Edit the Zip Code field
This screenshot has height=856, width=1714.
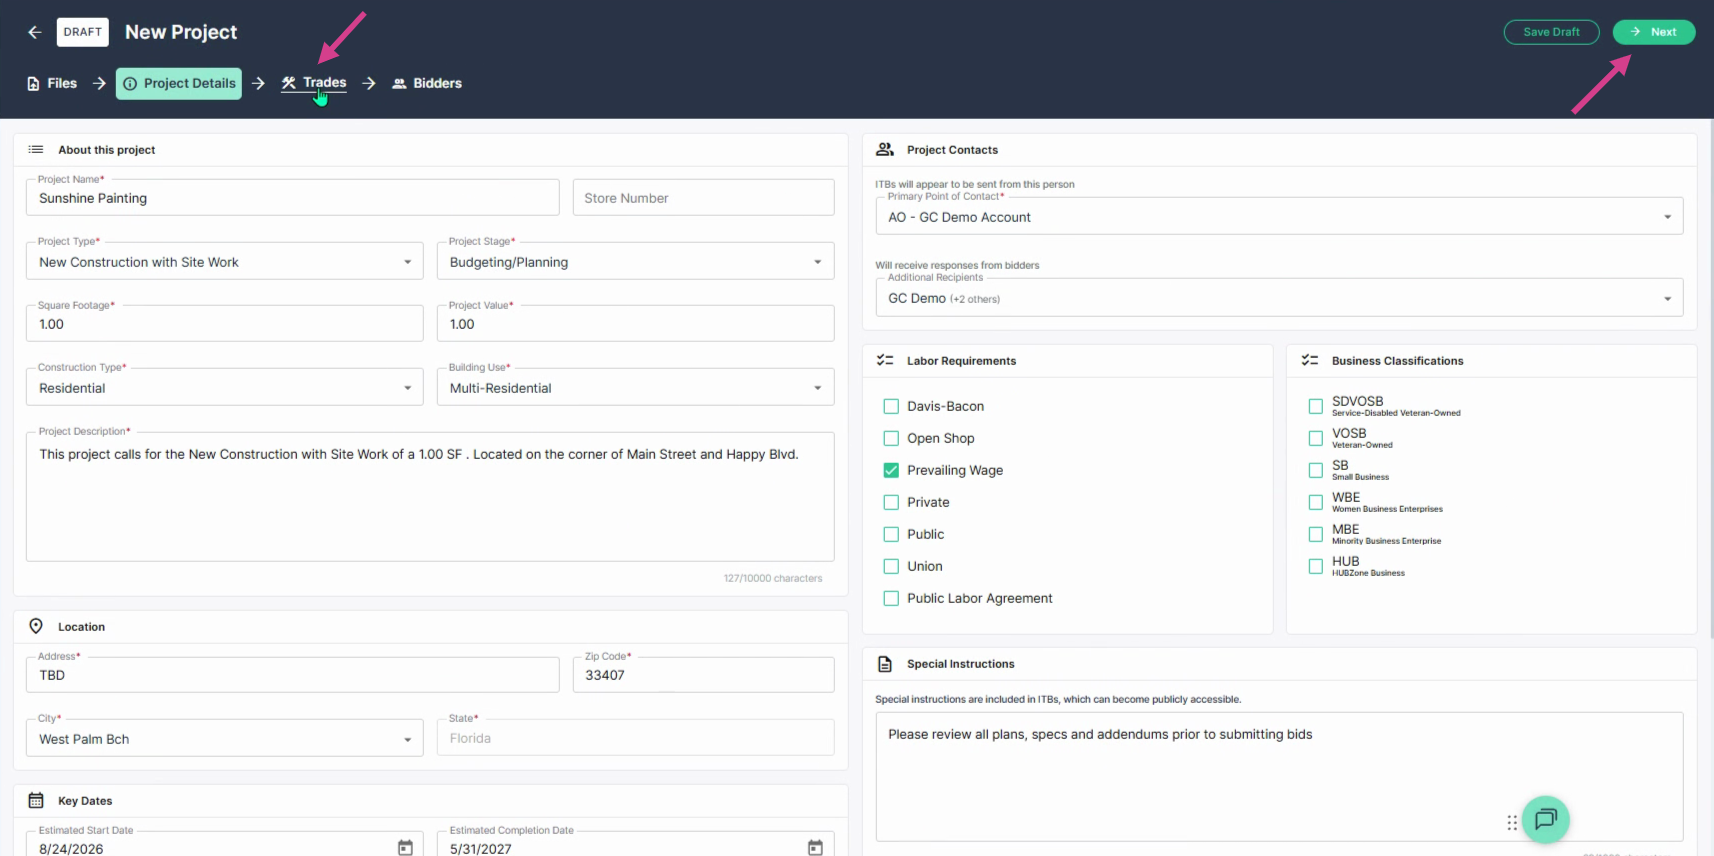click(703, 675)
